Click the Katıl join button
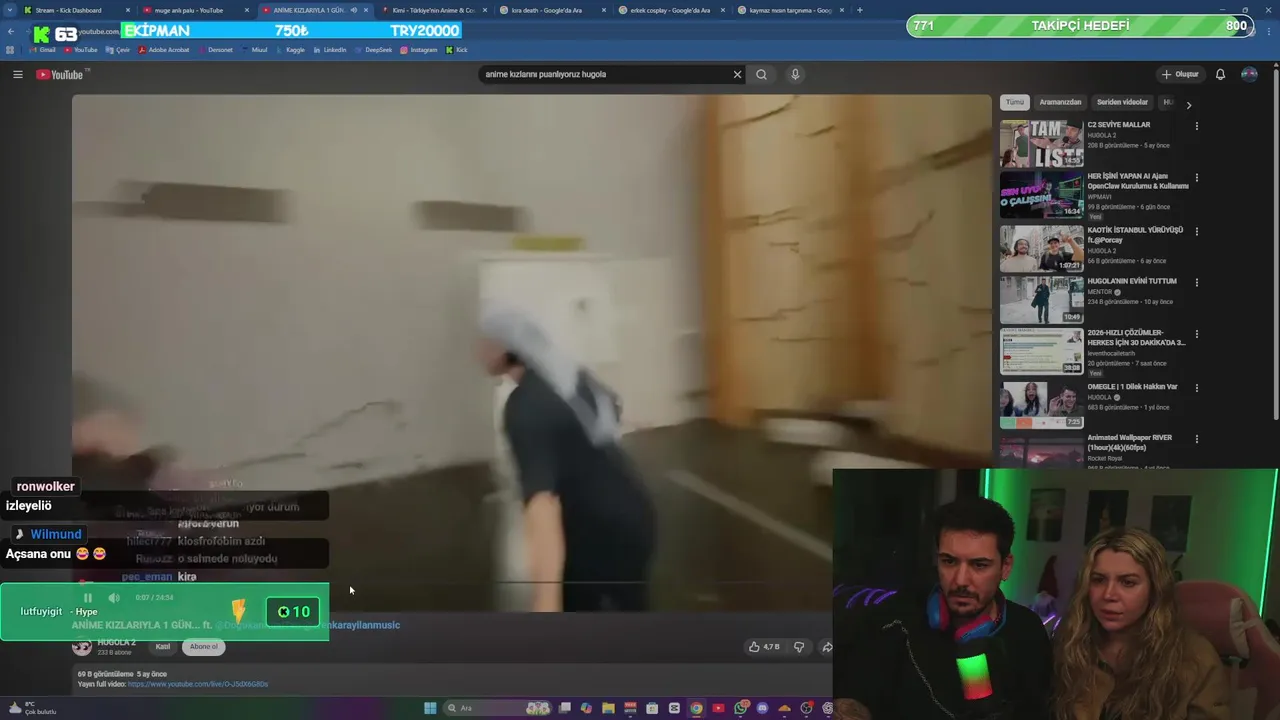 click(x=163, y=647)
